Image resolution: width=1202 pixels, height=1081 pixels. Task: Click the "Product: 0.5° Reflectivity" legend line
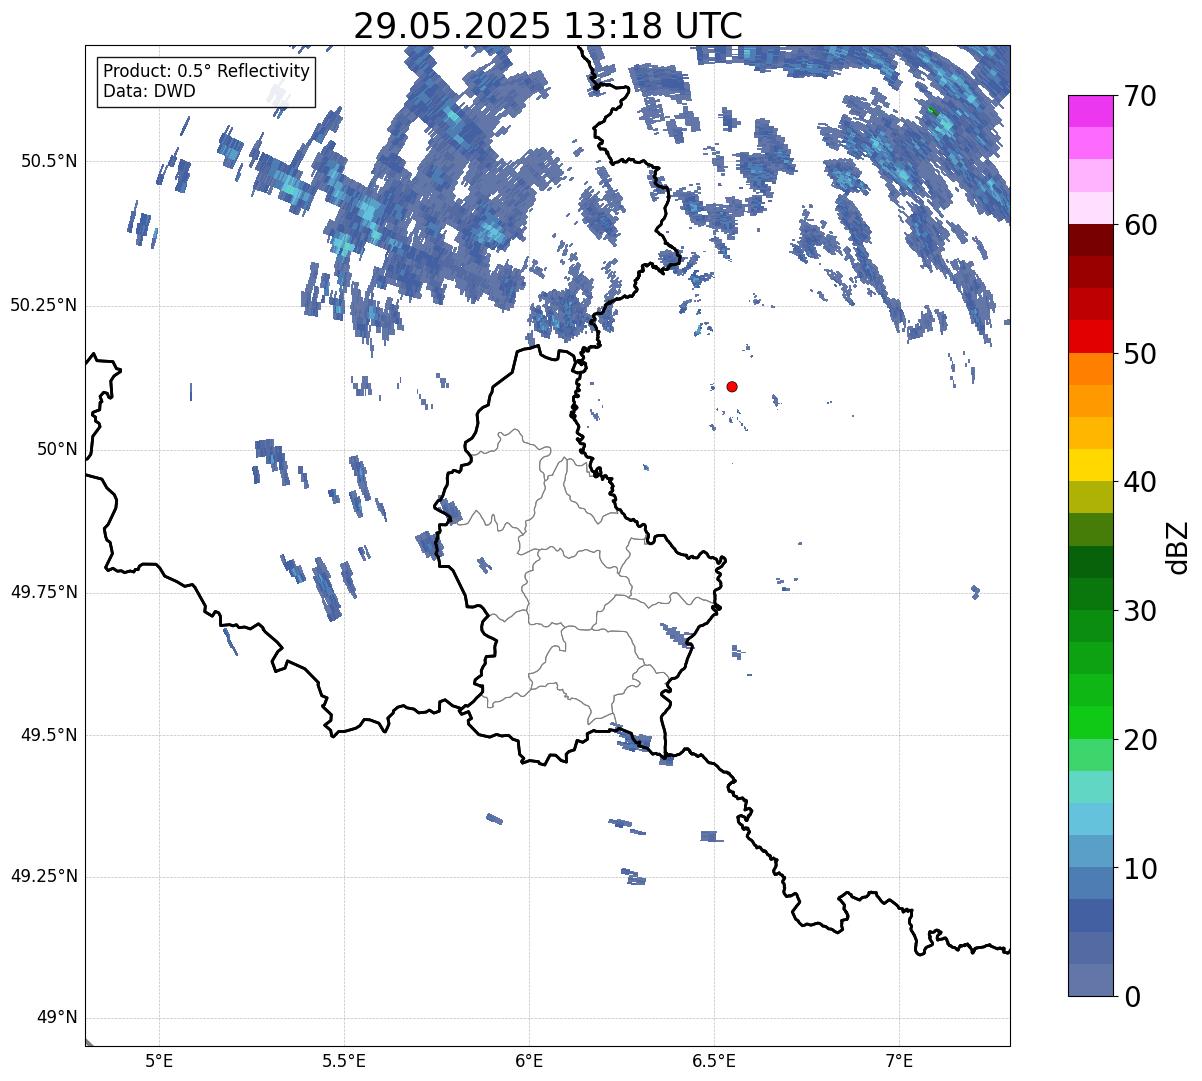pyautogui.click(x=206, y=72)
